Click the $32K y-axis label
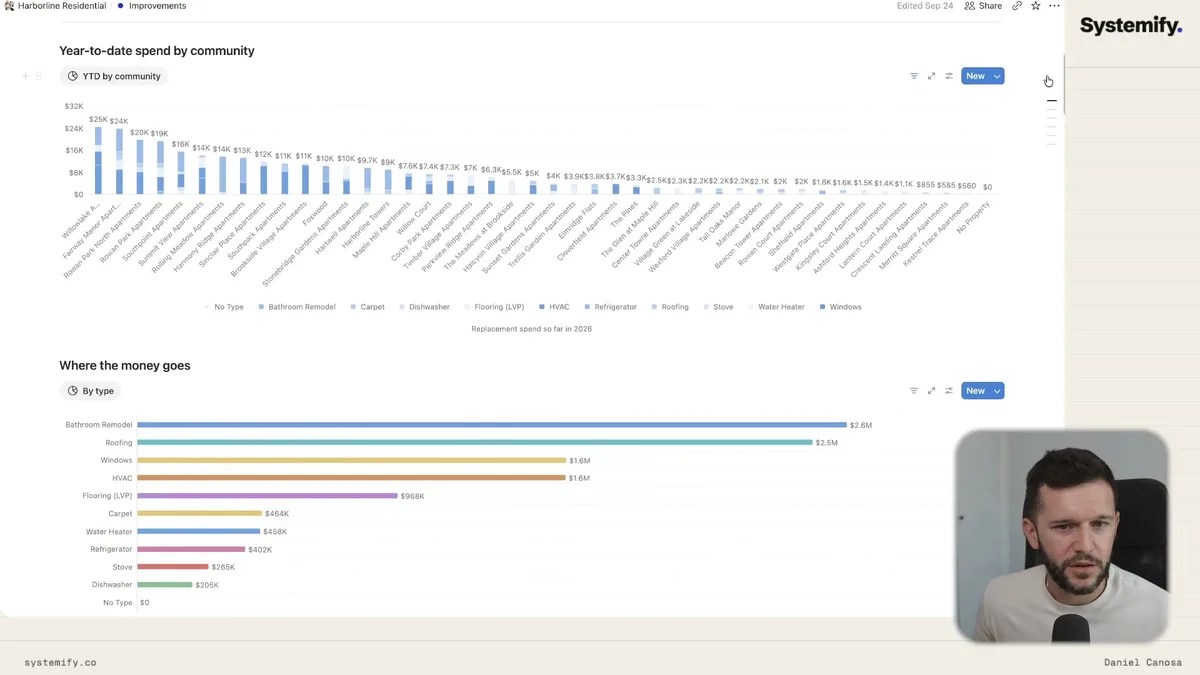The width and height of the screenshot is (1200, 675). [x=74, y=106]
